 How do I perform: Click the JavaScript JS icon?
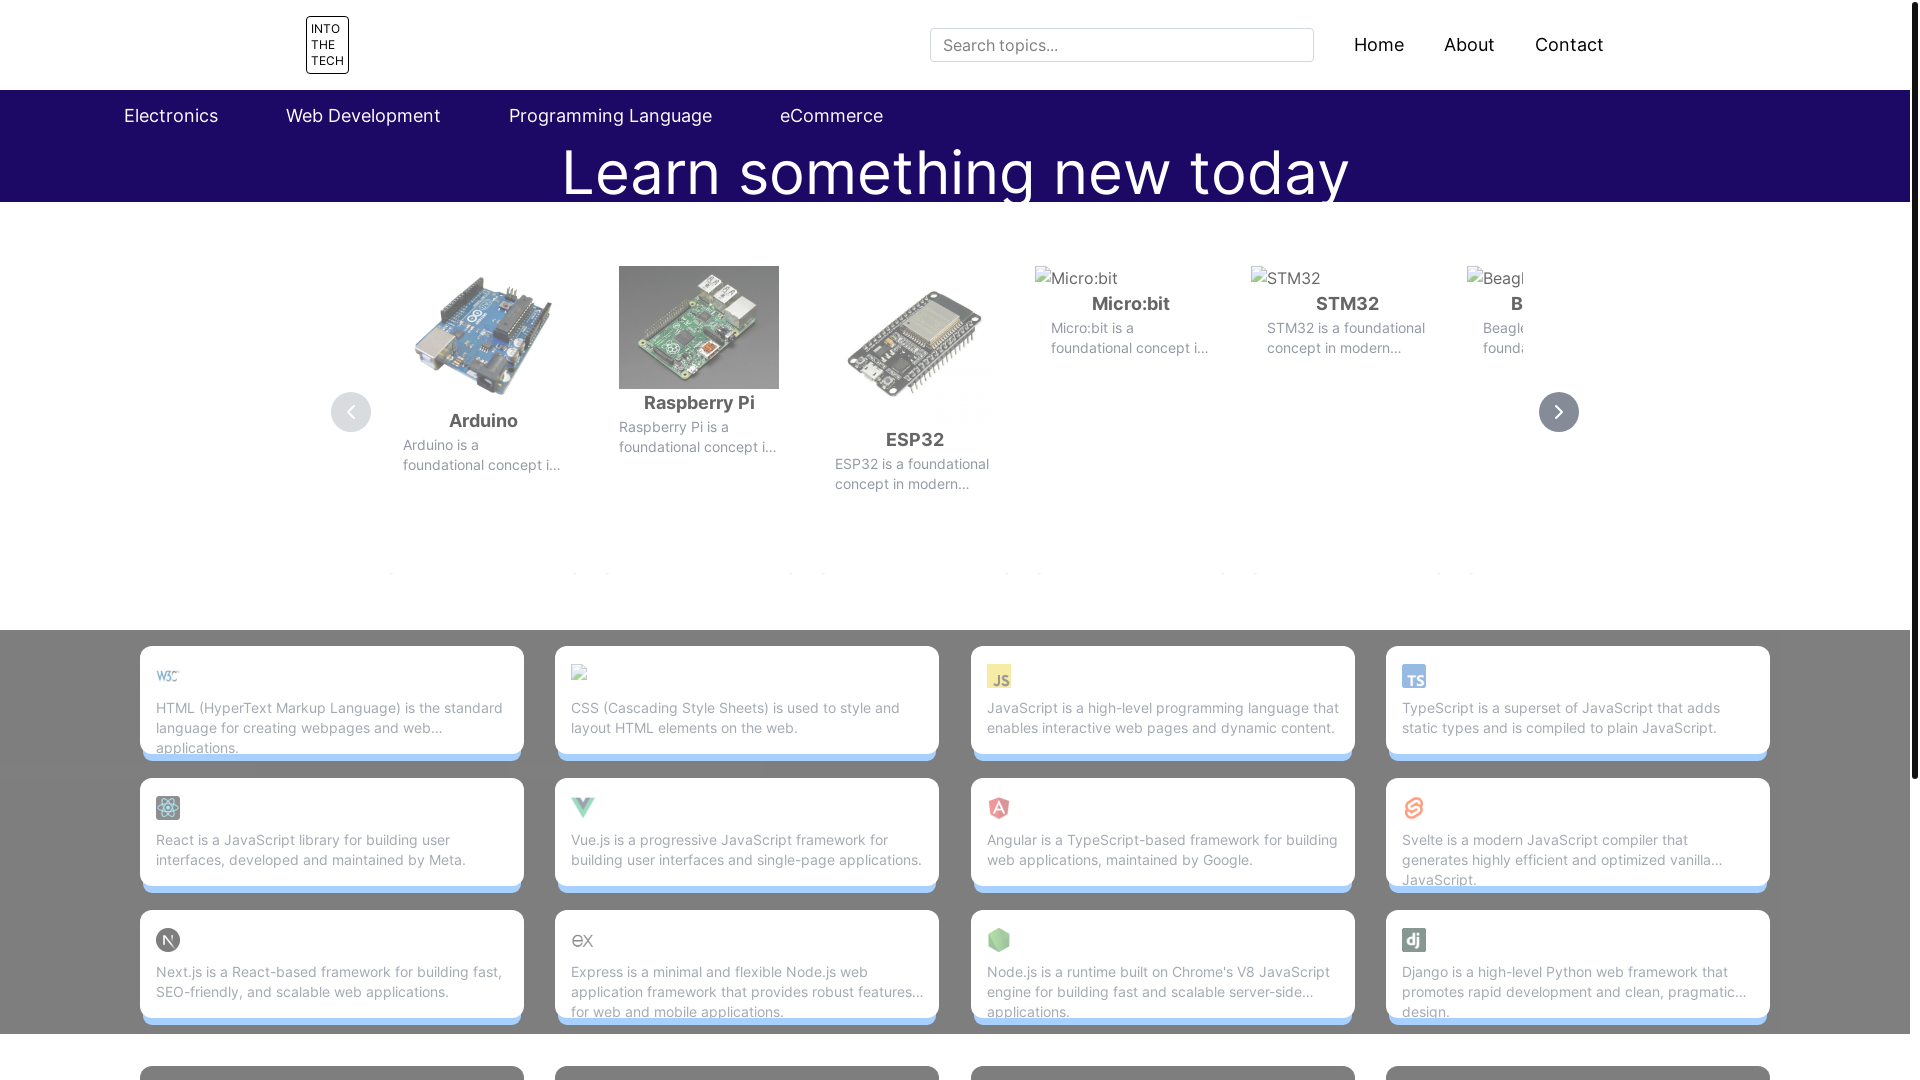point(999,676)
